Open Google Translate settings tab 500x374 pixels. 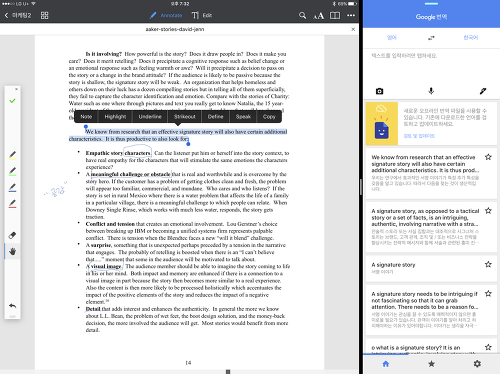click(477, 364)
